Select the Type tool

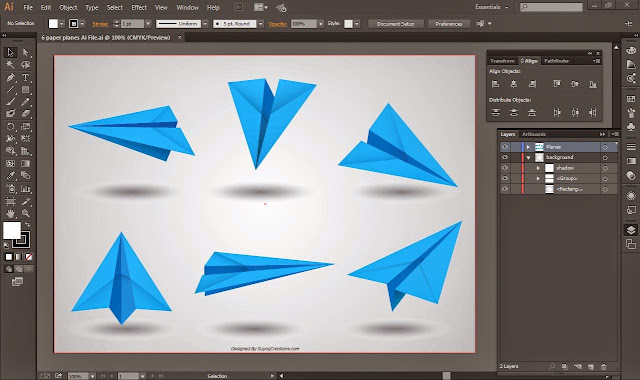coord(25,77)
